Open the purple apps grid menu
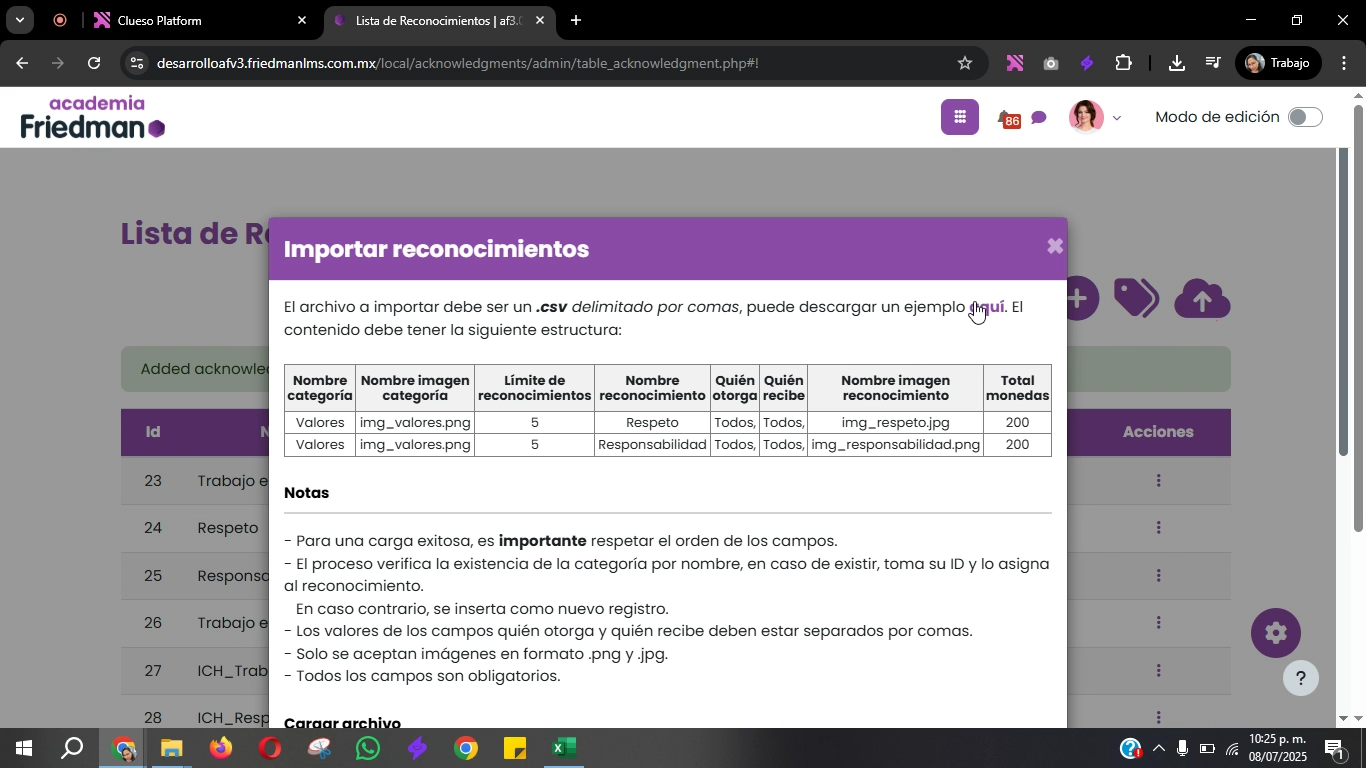The image size is (1366, 768). pyautogui.click(x=960, y=117)
